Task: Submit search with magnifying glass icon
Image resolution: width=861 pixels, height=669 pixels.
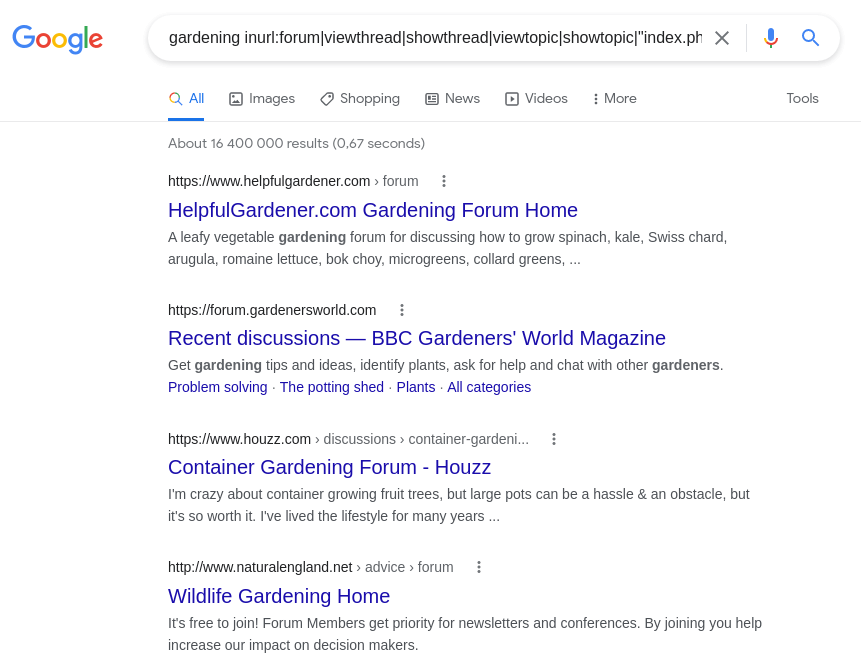Action: (x=810, y=38)
